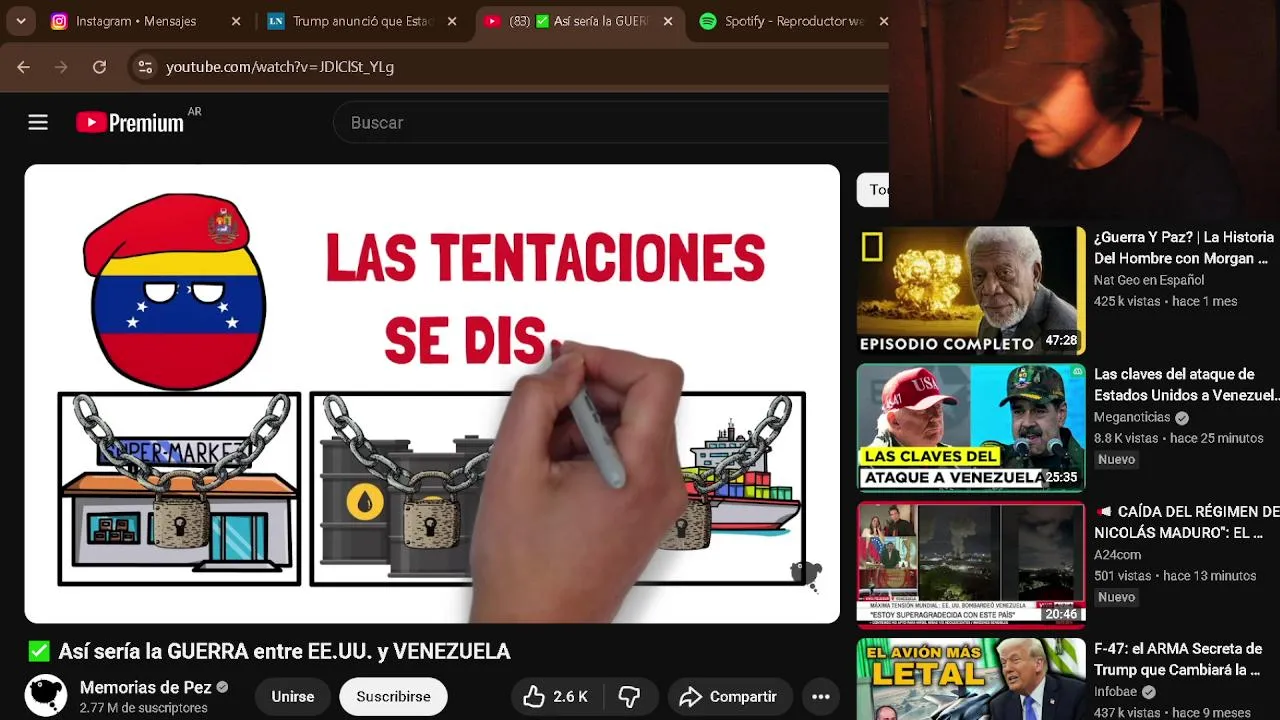The image size is (1280, 720).
Task: Open the tab search dropdown arrow
Action: click(21, 21)
